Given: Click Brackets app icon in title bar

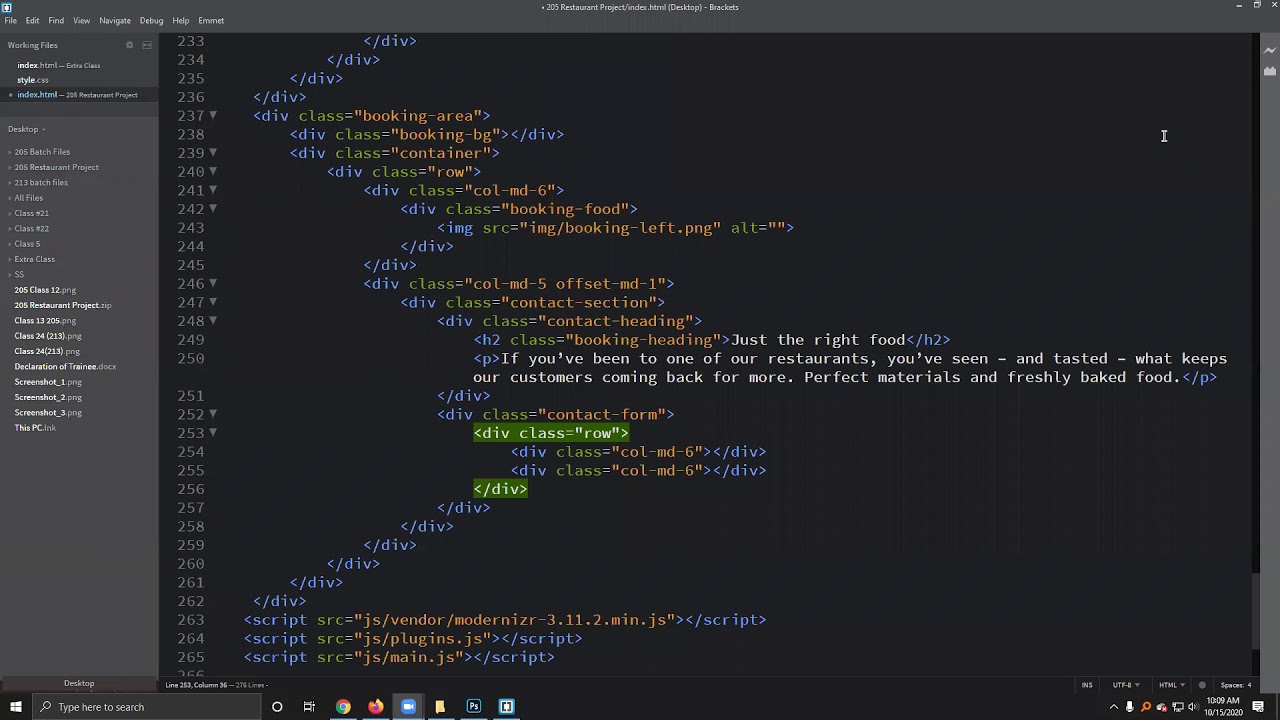Looking at the screenshot, I should tap(8, 7).
